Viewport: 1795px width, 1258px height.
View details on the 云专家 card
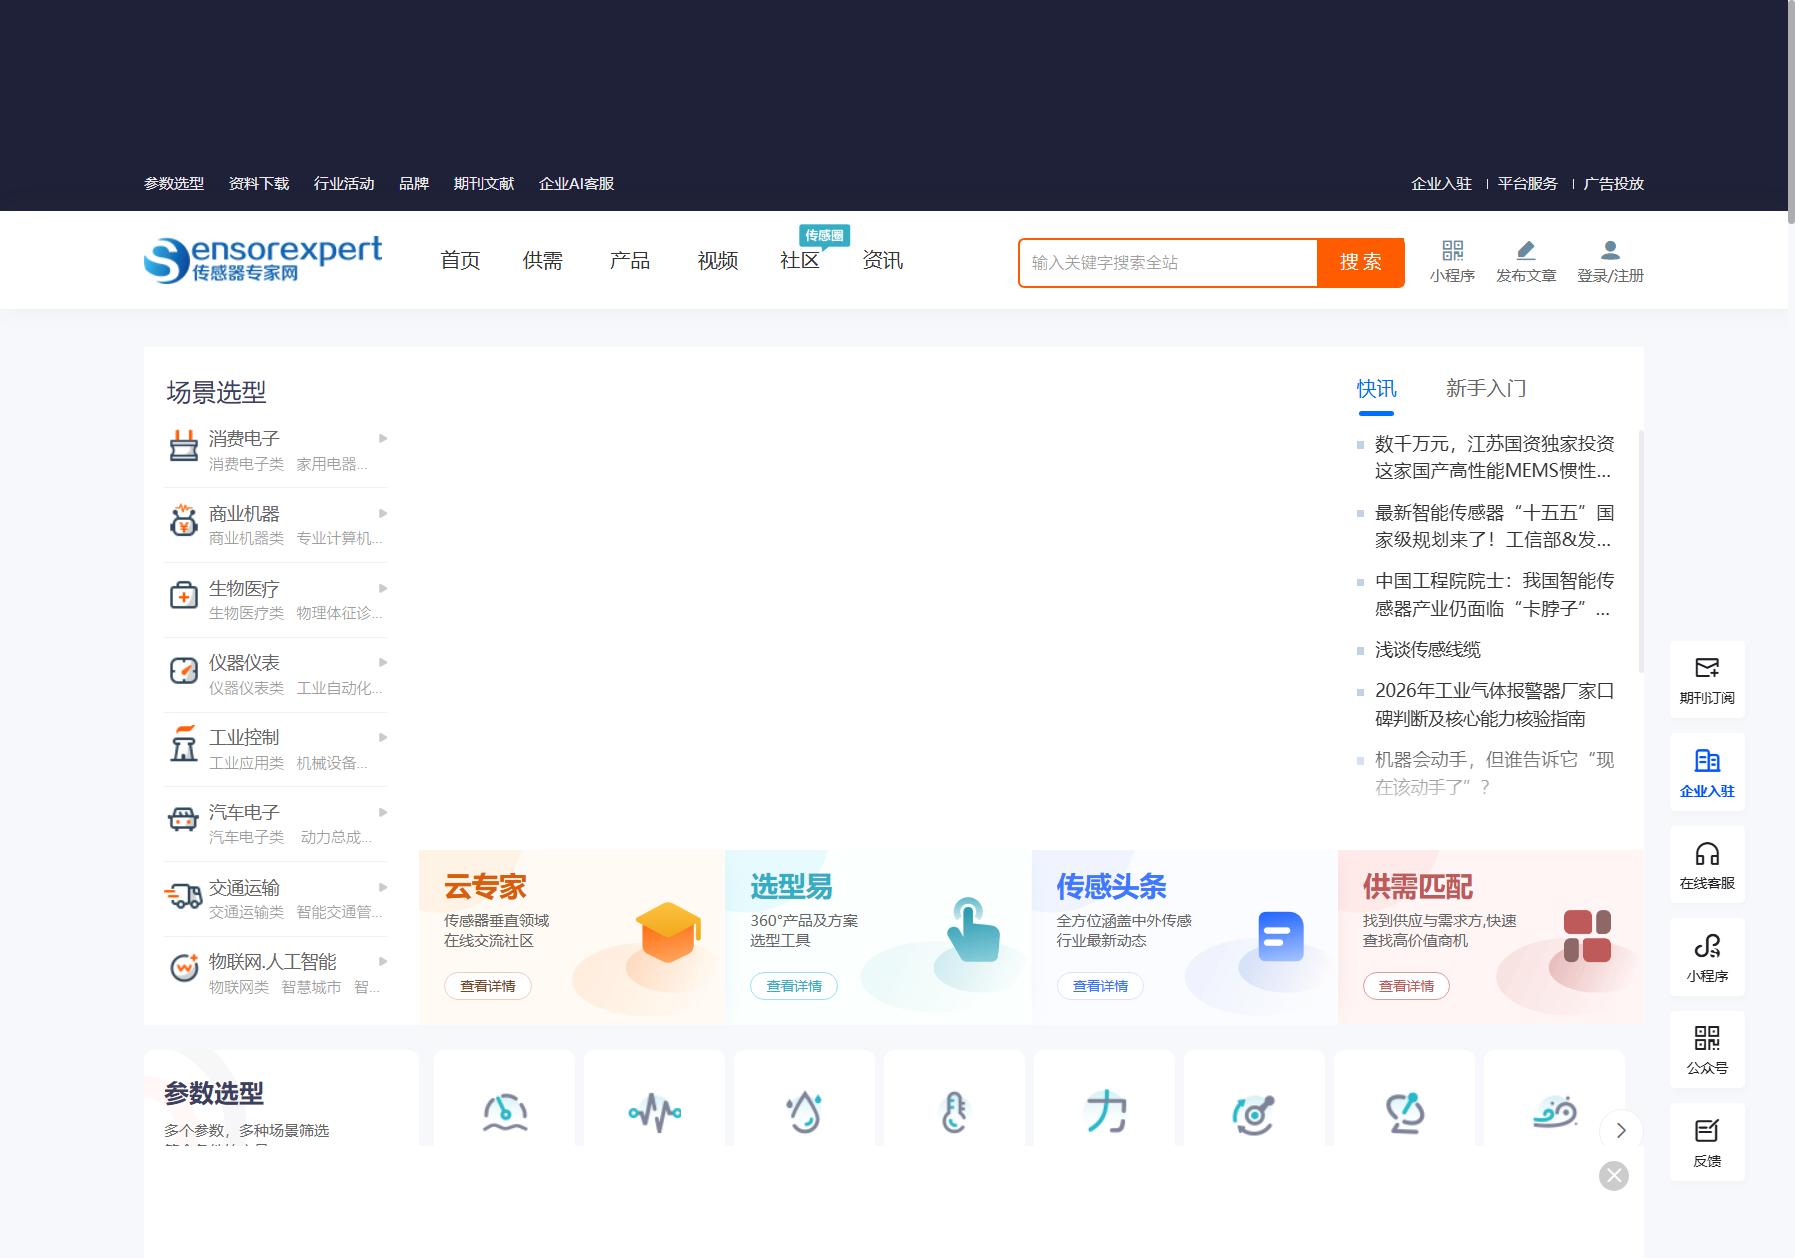488,986
